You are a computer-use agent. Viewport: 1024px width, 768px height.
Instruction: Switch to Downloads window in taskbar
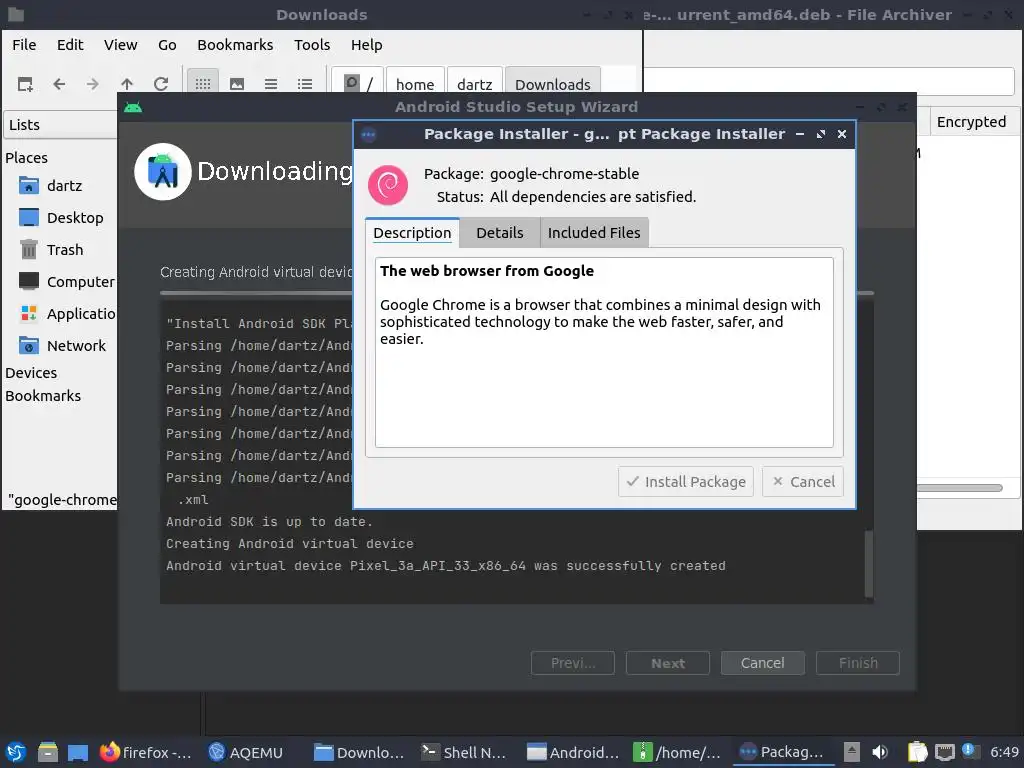[x=359, y=752]
